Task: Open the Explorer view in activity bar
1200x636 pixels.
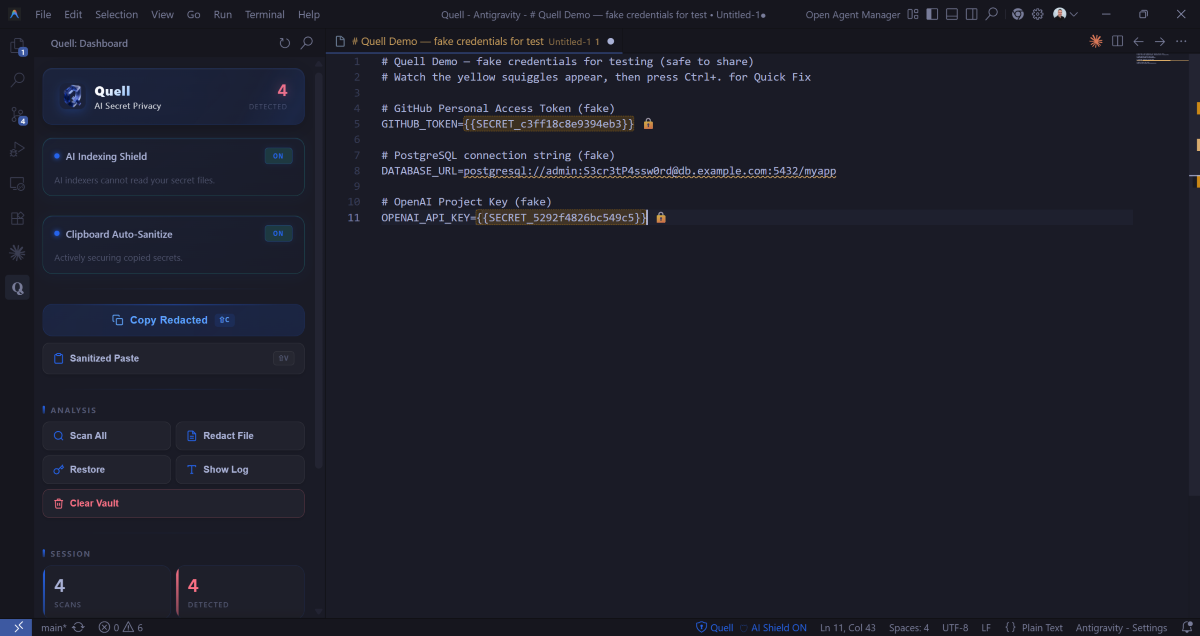Action: [x=17, y=46]
